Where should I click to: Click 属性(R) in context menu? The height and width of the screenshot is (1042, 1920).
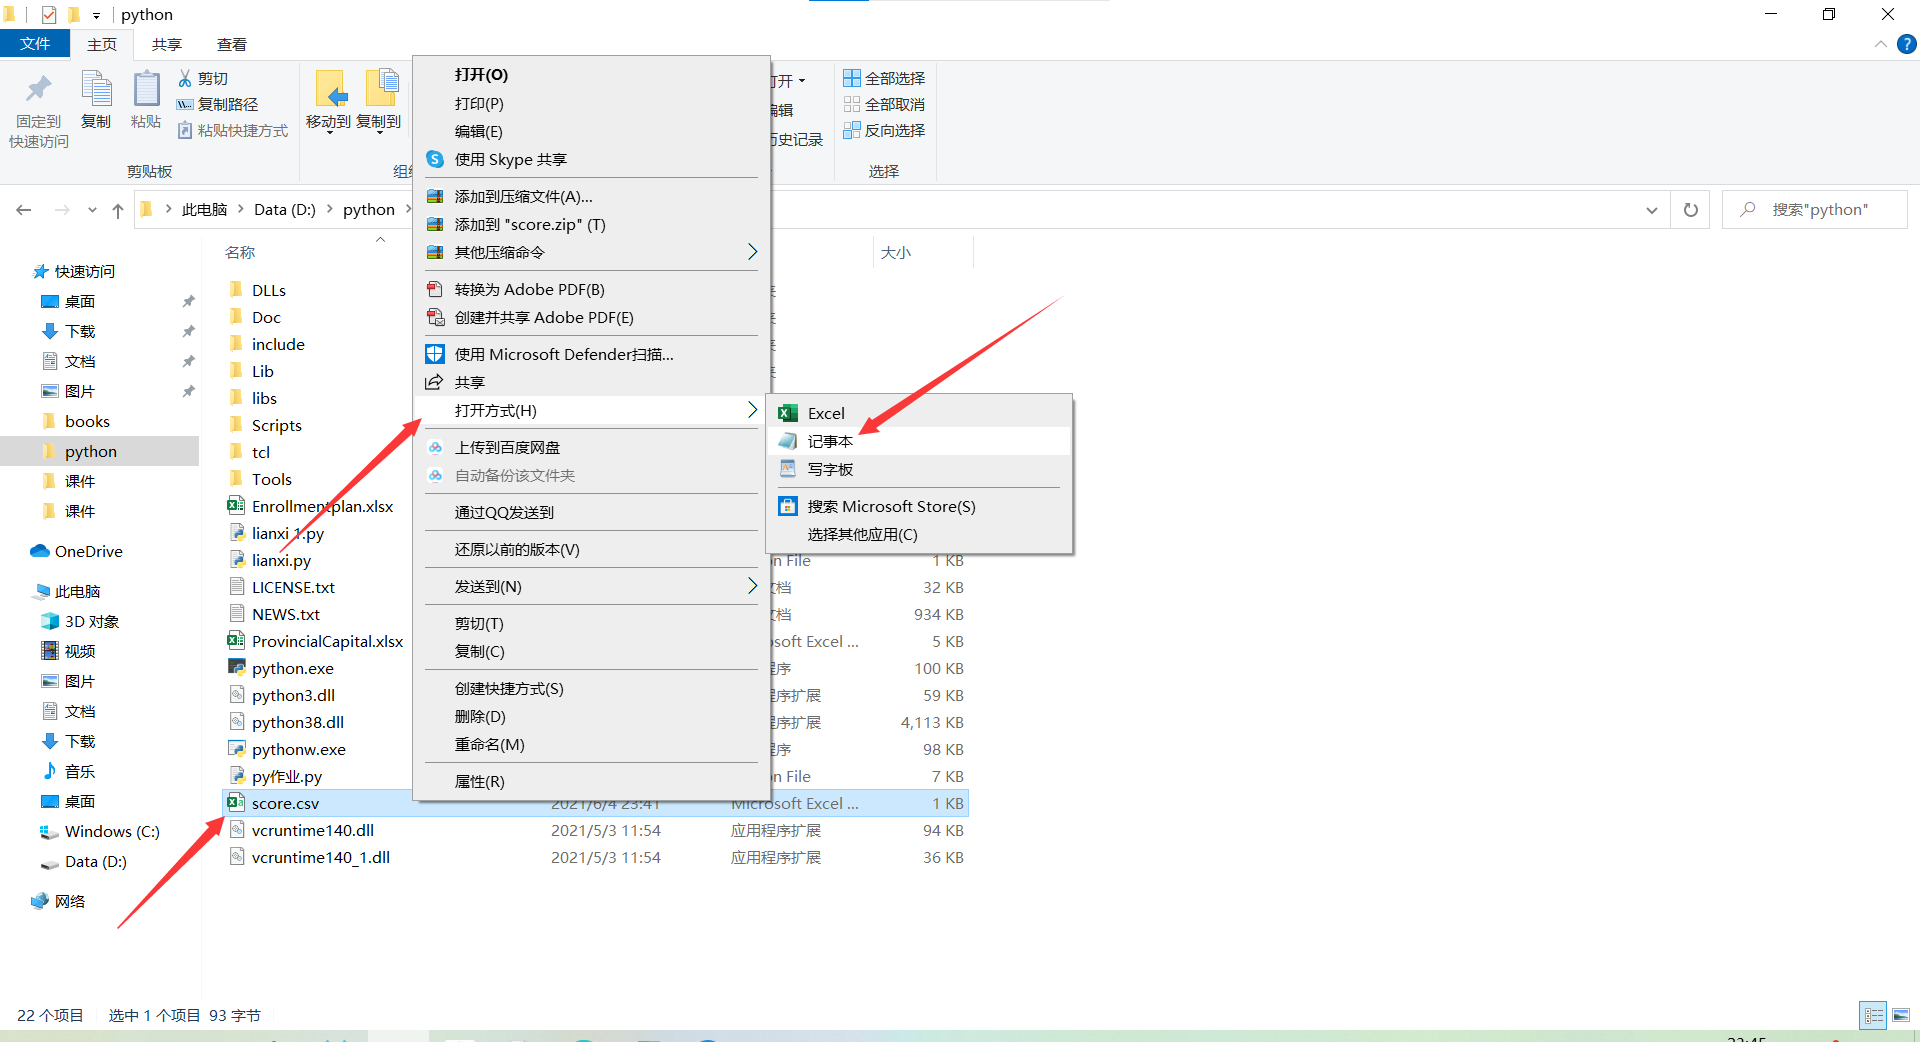[591, 781]
